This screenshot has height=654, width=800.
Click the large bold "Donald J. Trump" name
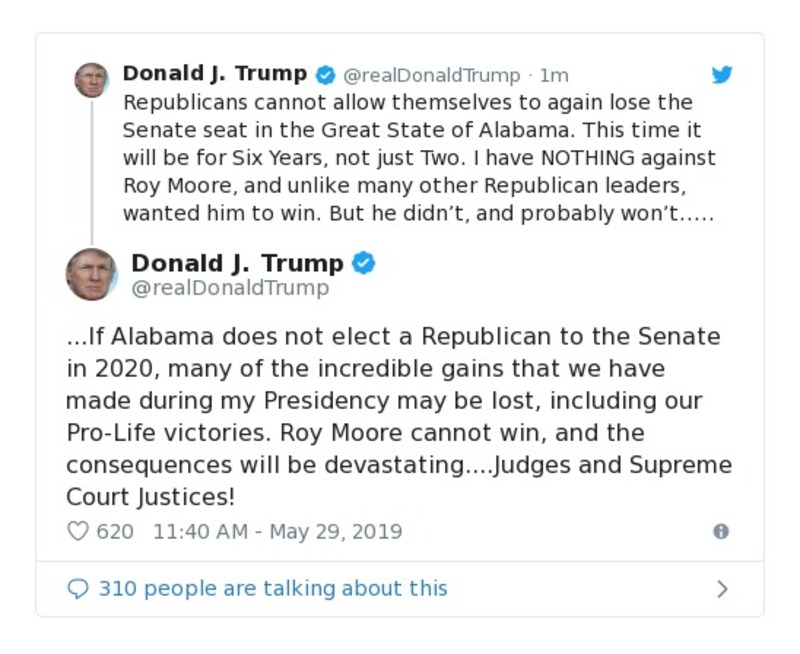pyautogui.click(x=237, y=263)
